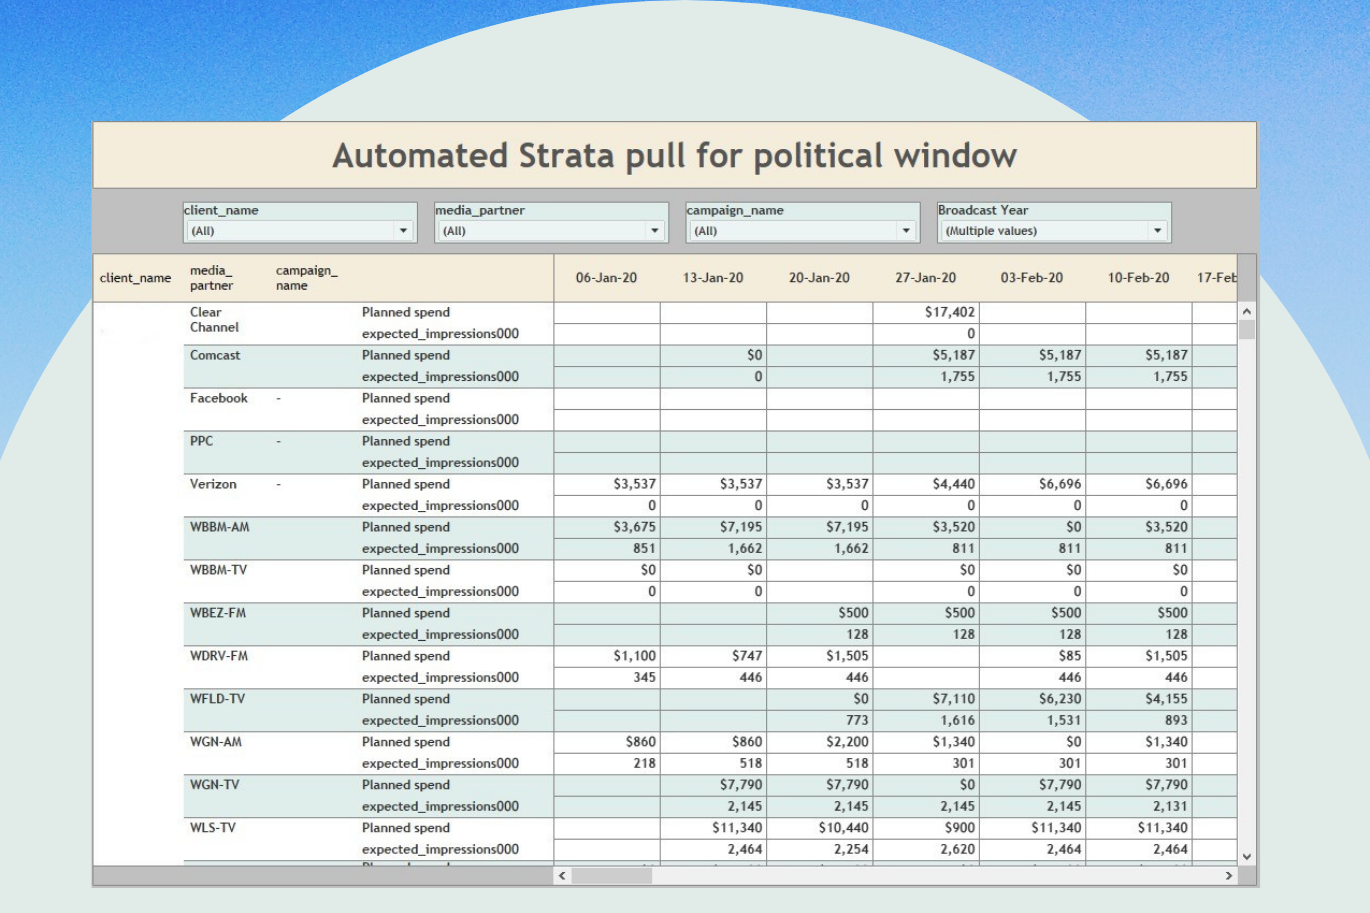The width and height of the screenshot is (1370, 913).
Task: Click WDRV-FM's $747 planned spend cell
Action: click(x=713, y=656)
